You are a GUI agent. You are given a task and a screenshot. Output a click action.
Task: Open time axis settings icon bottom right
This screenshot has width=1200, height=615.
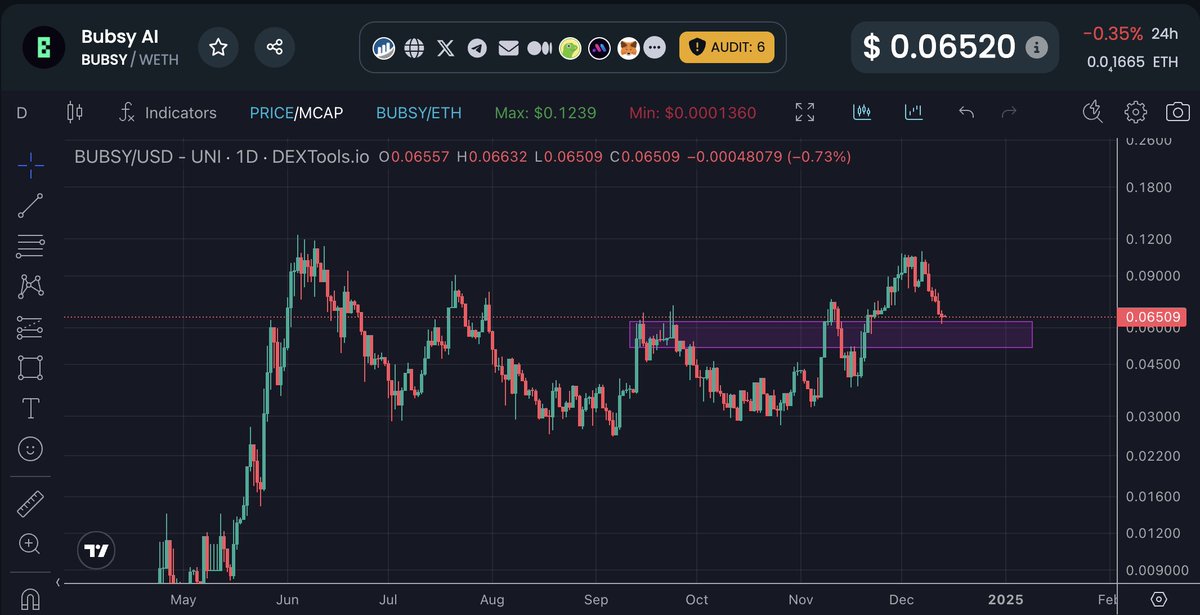click(x=1158, y=599)
